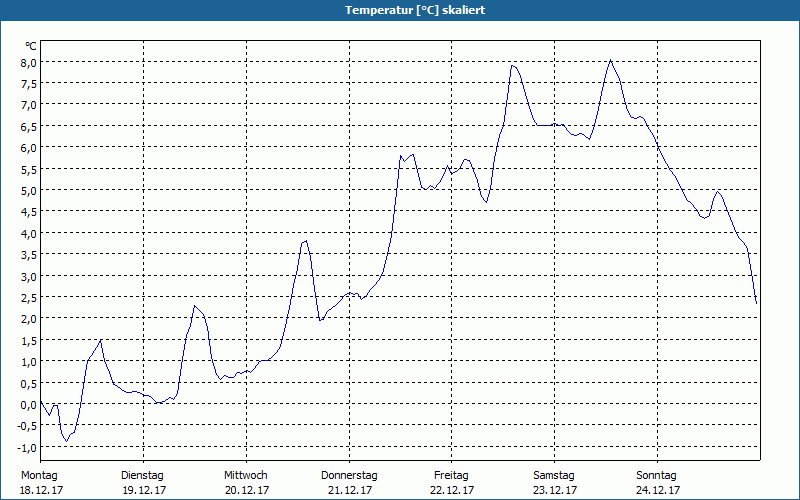Select the '4,0' y-axis value
Screen dimensions: 800x500
pos(28,234)
